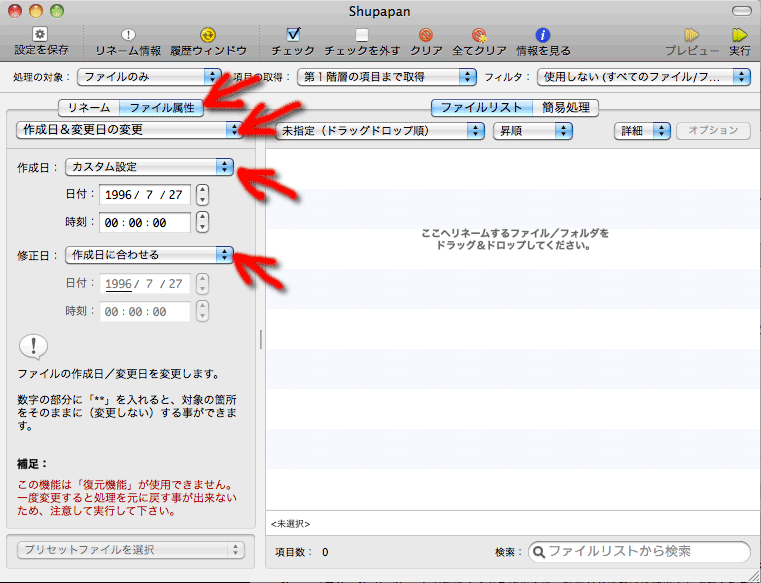
Task: Open the 修正日 作成日に合わせる dropdown
Action: 149,254
